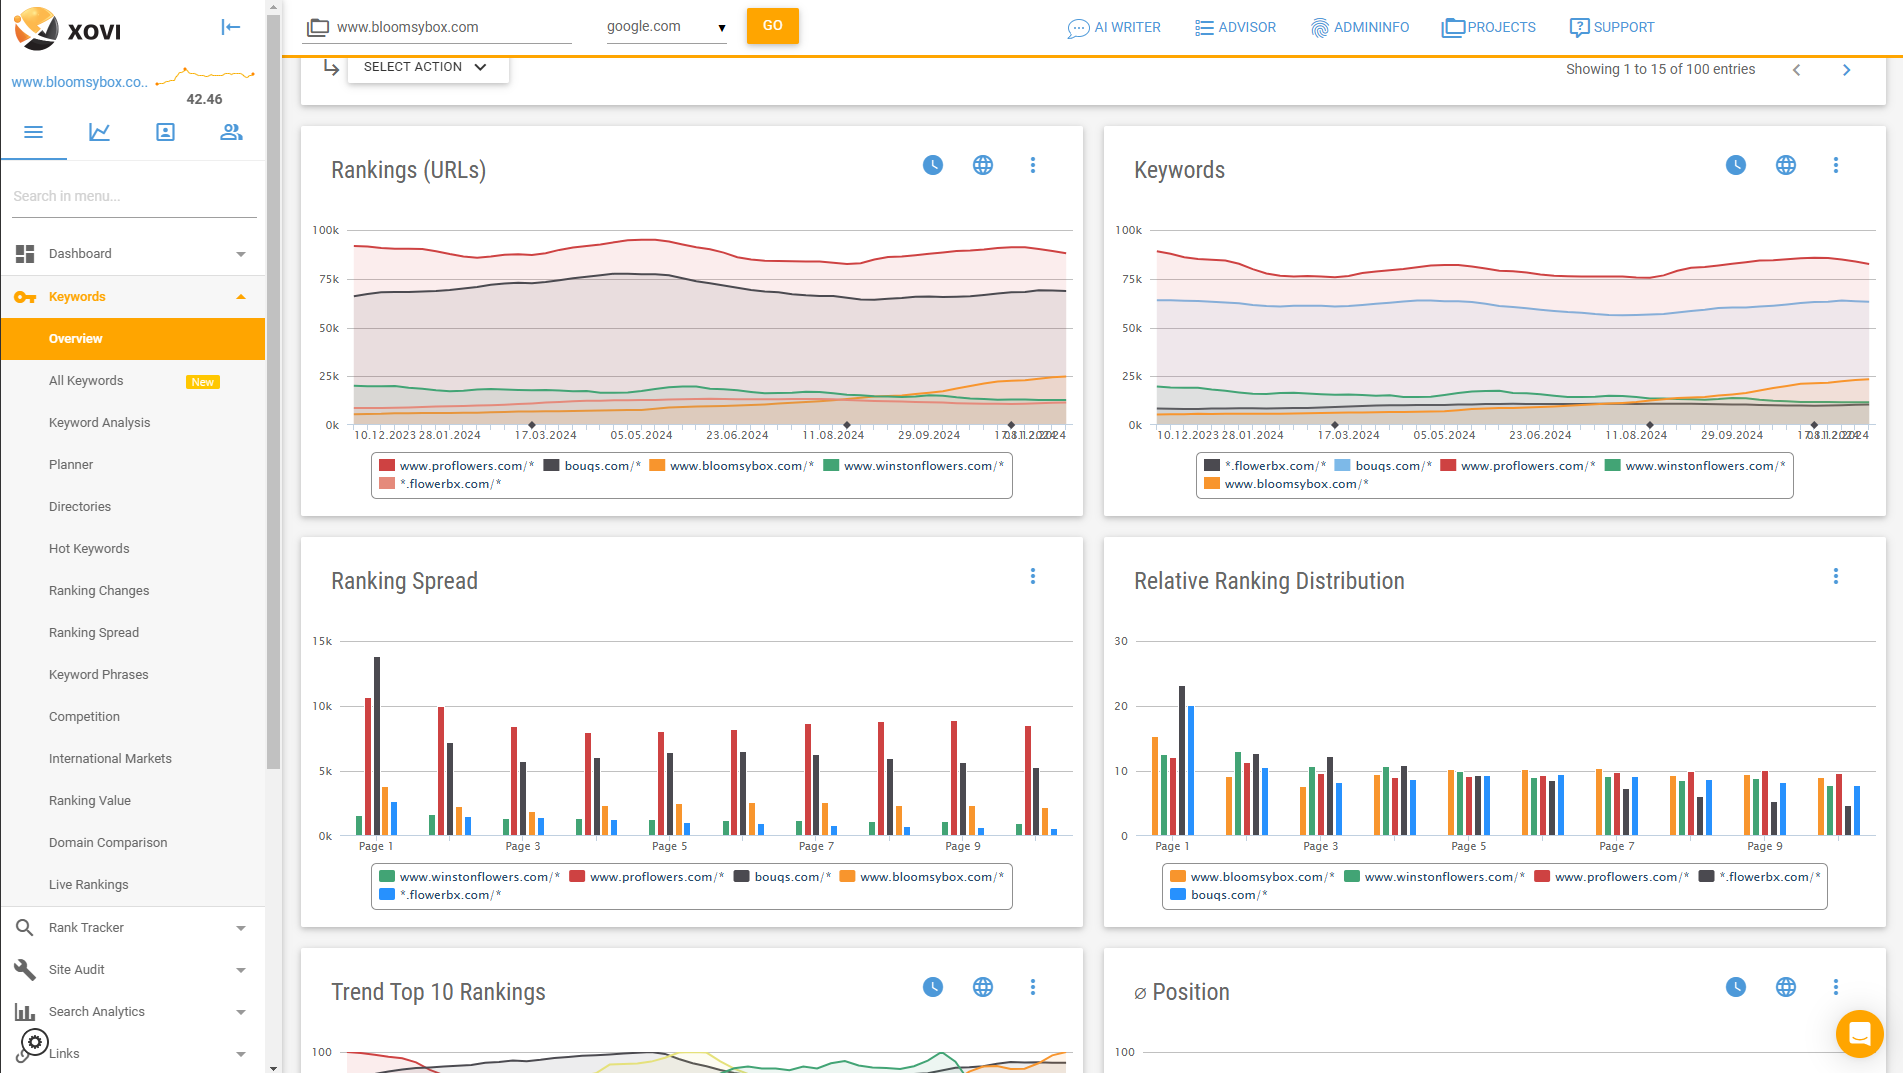Screen dimensions: 1903x1073
Task: Expand the SELECT ACTION dropdown
Action: [x=427, y=67]
